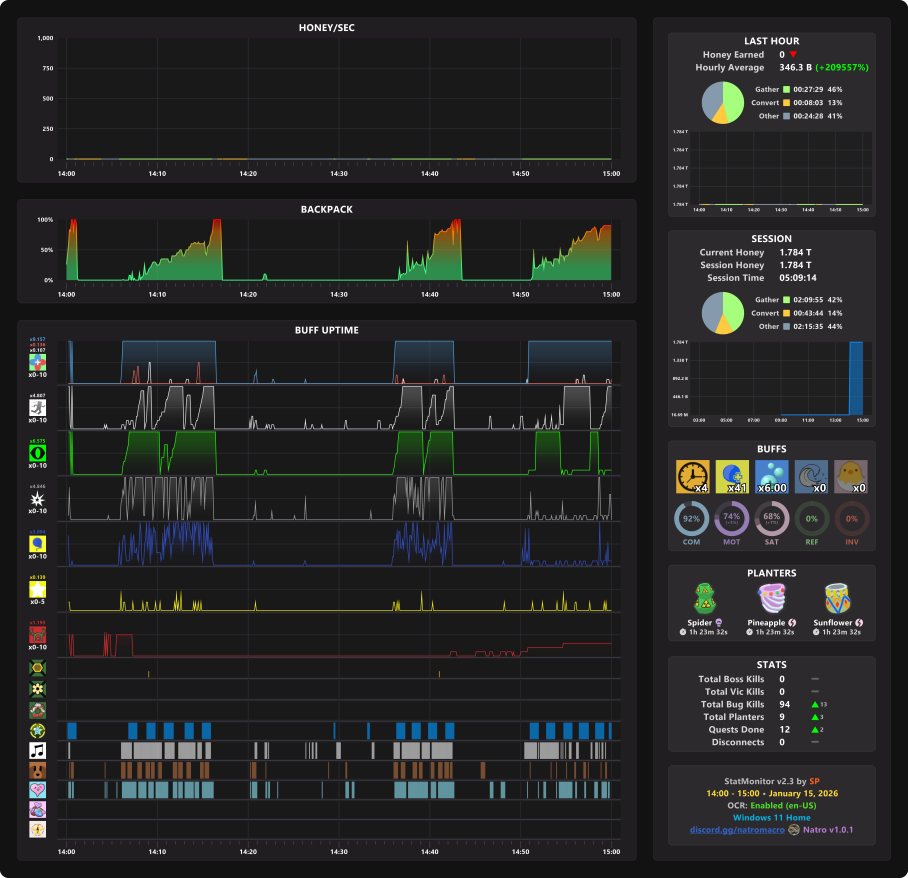Select the baby chick buff icon x0
The height and width of the screenshot is (878, 908).
coord(851,477)
